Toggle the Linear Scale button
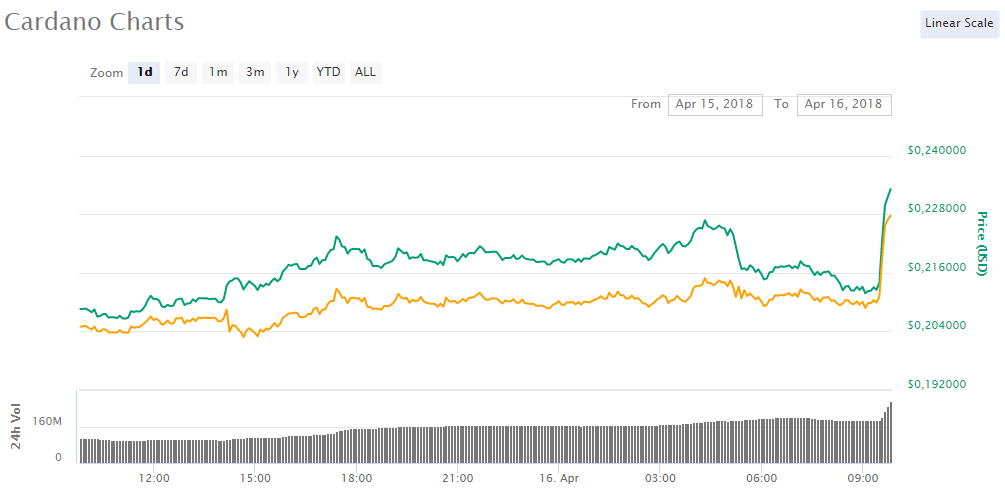The width and height of the screenshot is (1005, 493). (x=958, y=23)
